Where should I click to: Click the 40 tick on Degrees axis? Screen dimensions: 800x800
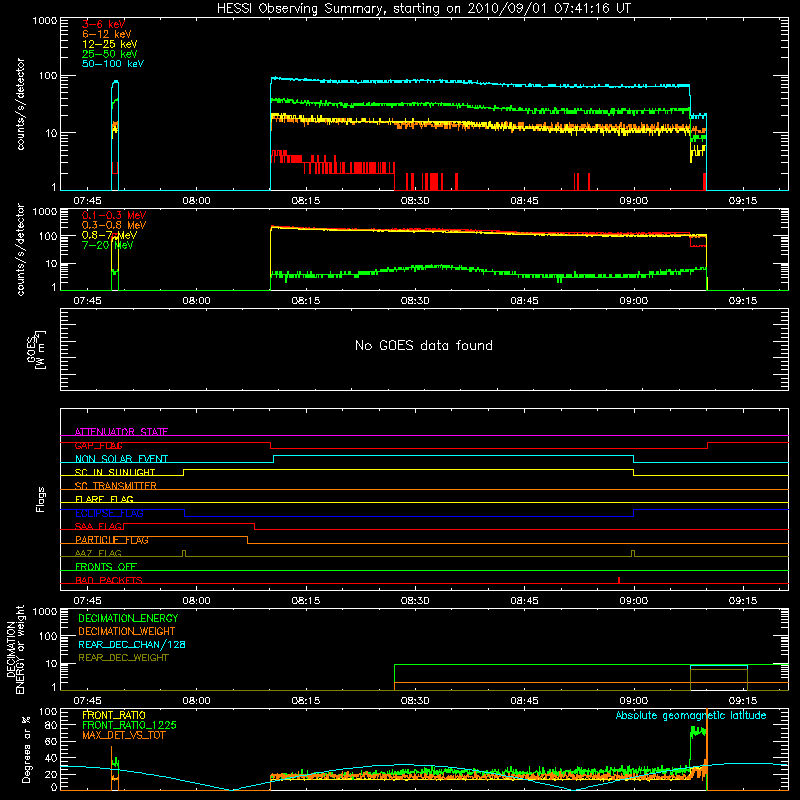(51, 758)
